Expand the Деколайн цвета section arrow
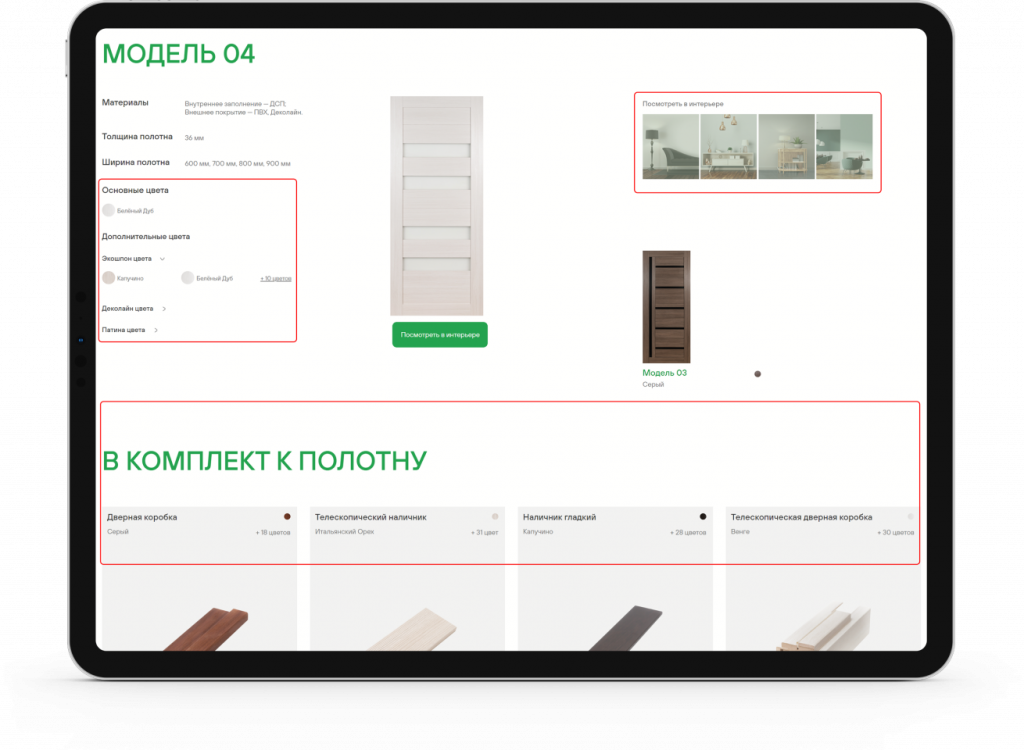This screenshot has height=750, width=1024. [x=164, y=308]
